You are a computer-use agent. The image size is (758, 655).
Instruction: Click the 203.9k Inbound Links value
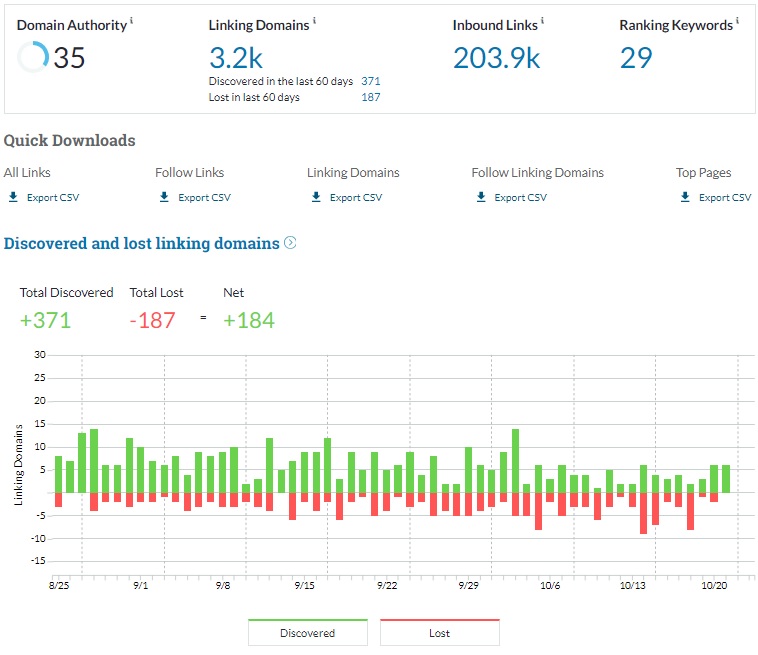496,58
